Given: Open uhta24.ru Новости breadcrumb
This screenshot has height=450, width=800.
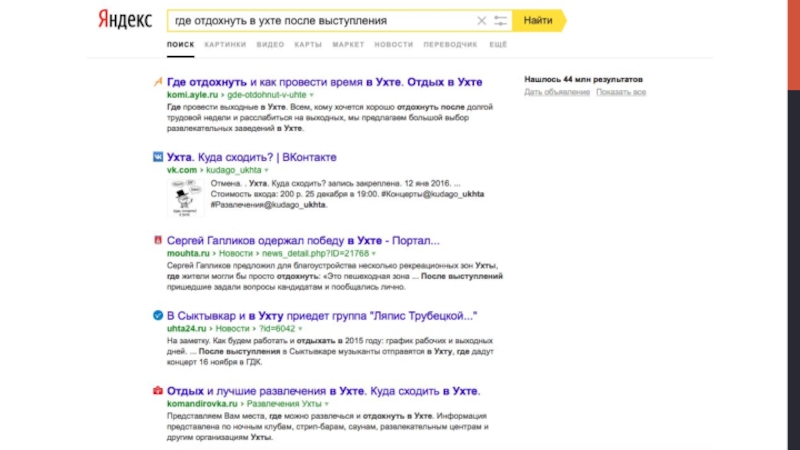Looking at the screenshot, I should tap(232, 329).
